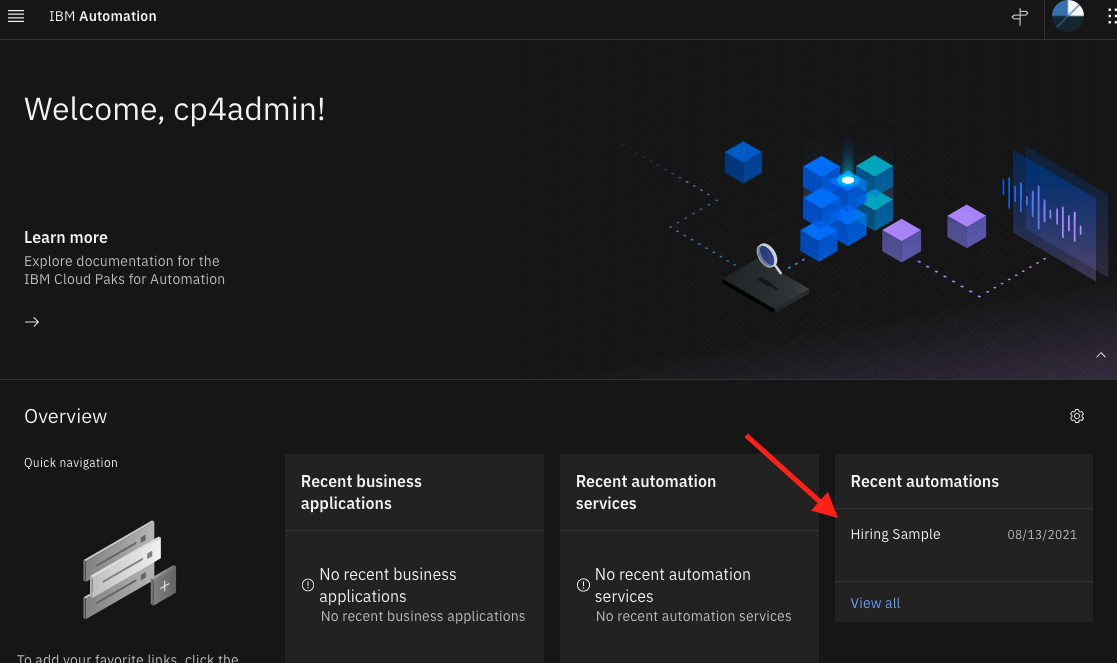Click View all recent automations

click(875, 603)
